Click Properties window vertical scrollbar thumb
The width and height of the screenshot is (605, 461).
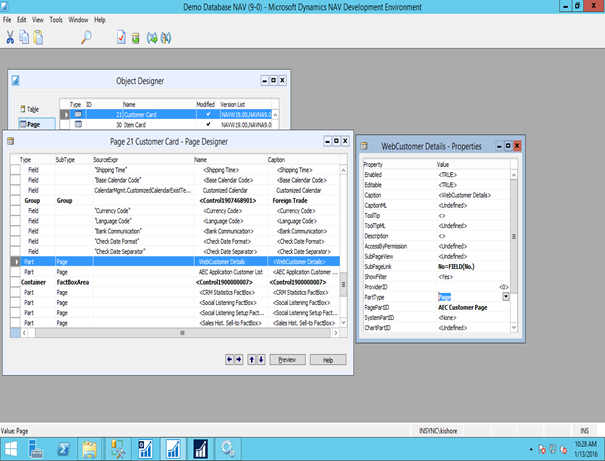pyautogui.click(x=514, y=236)
